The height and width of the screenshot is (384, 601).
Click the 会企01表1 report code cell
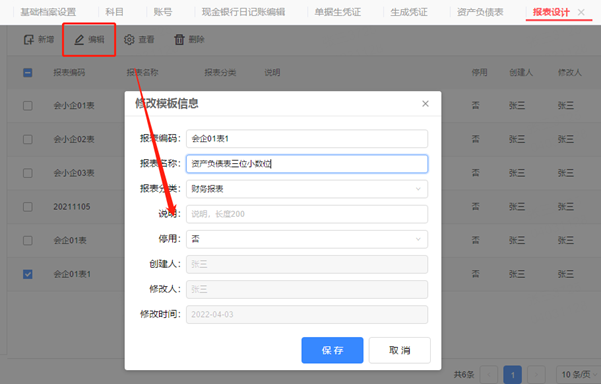pyautogui.click(x=72, y=274)
